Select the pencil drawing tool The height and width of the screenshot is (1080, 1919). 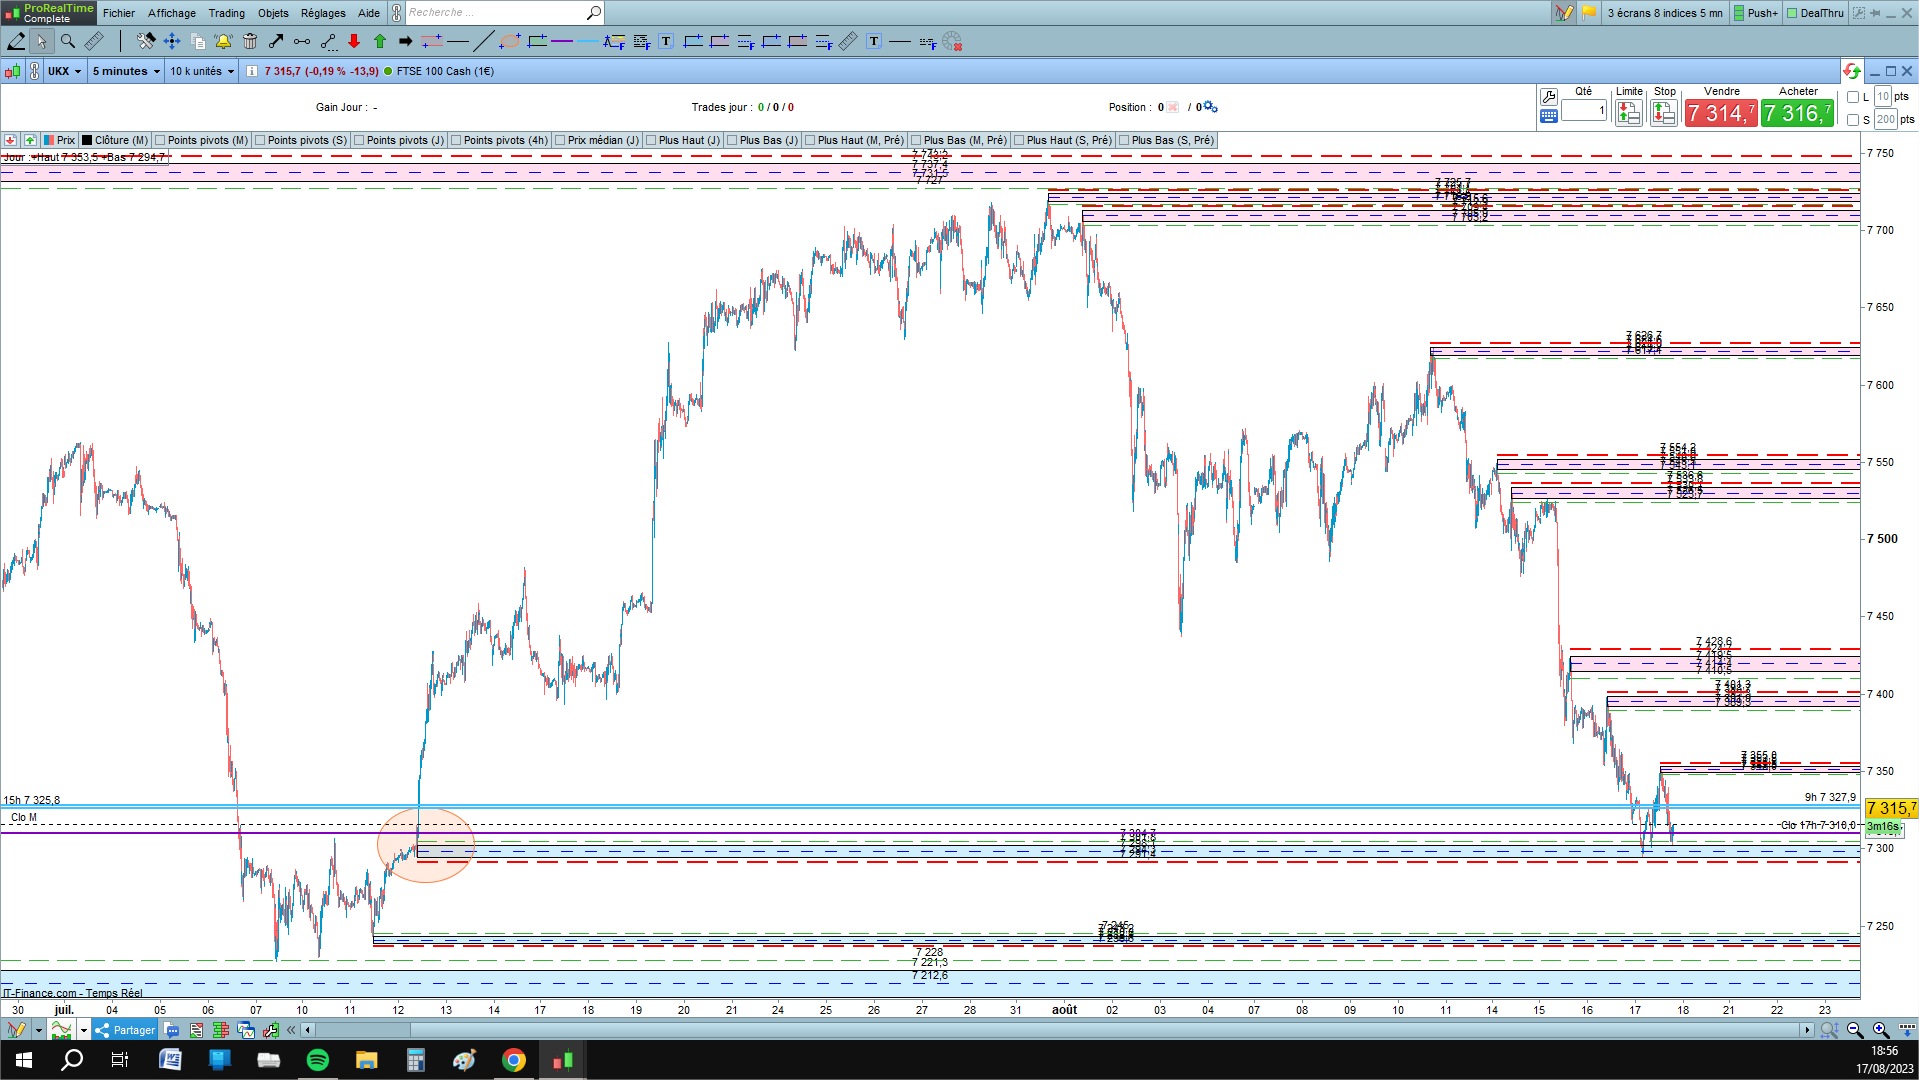pos(16,41)
